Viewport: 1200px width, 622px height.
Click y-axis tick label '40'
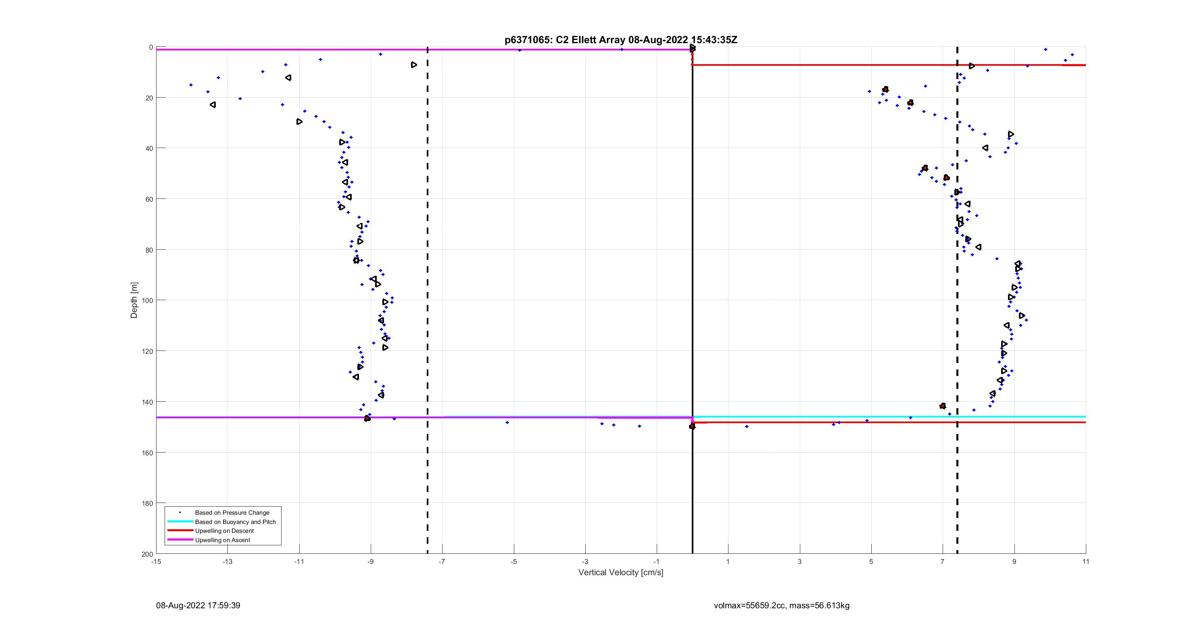(x=148, y=148)
